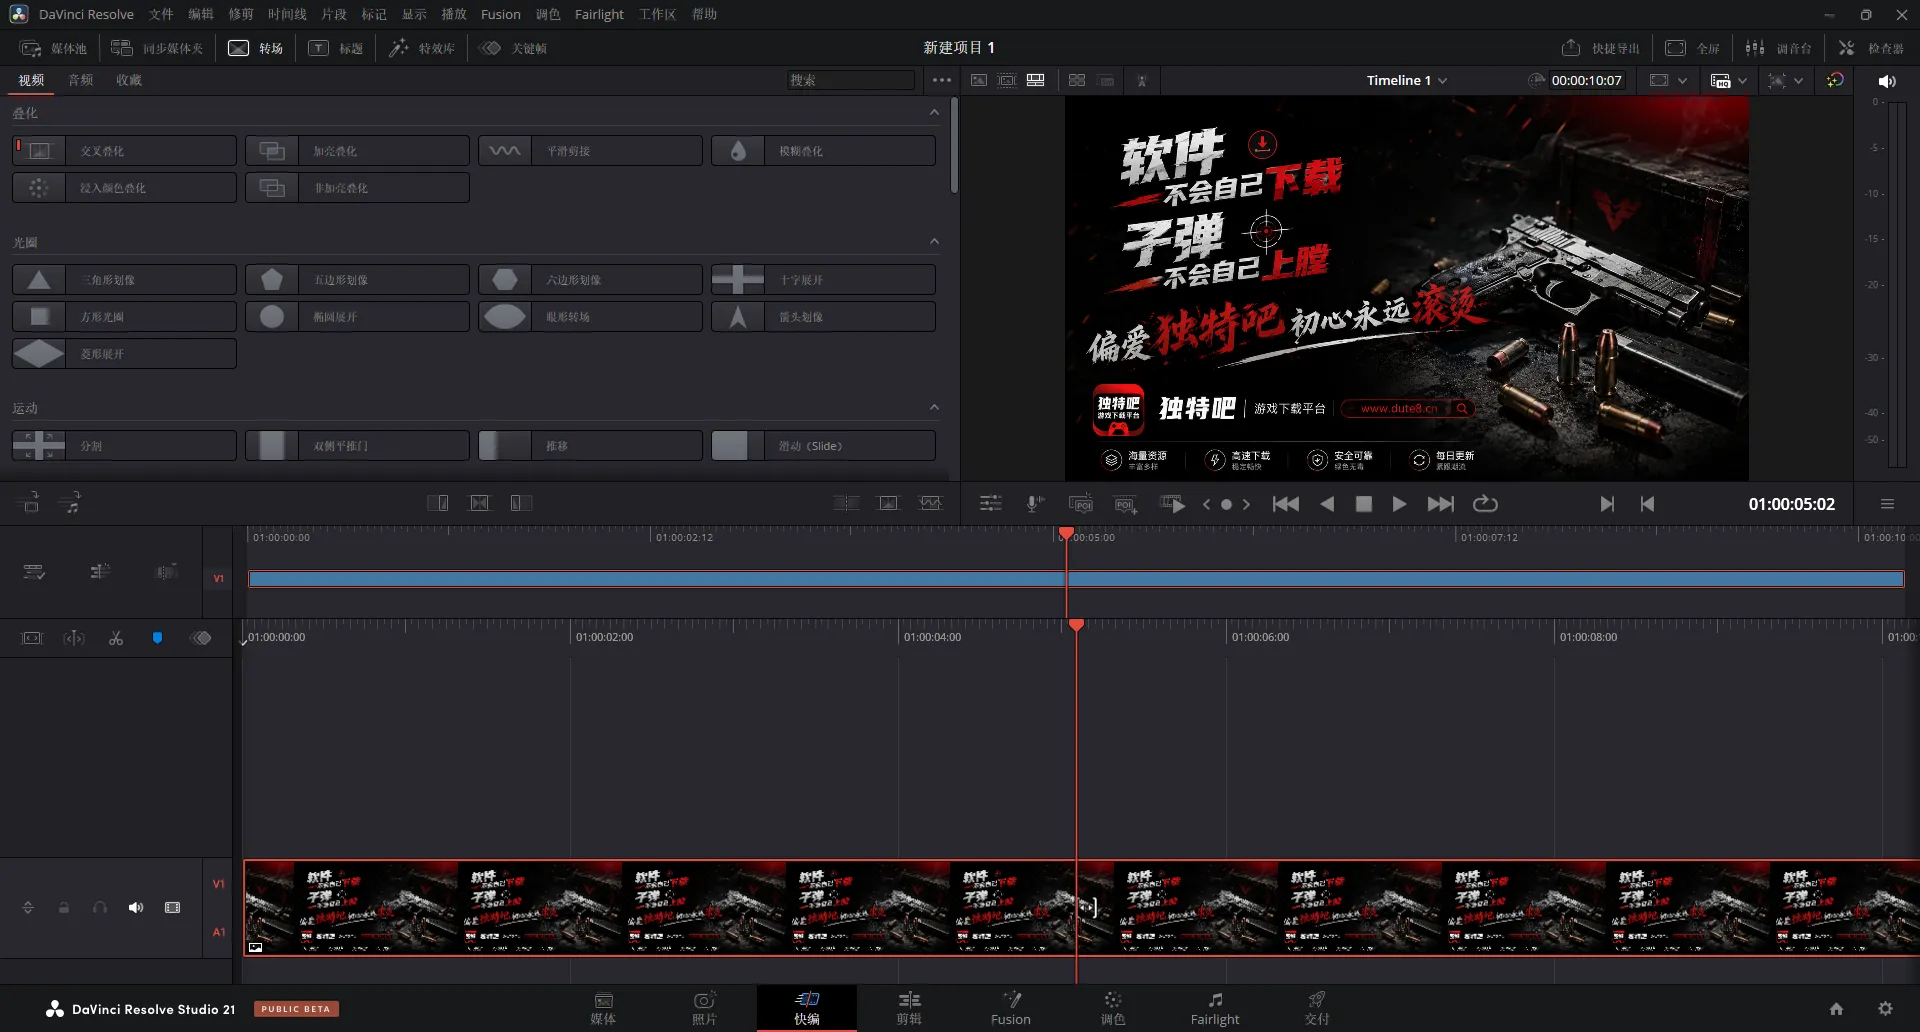
Task: Open the 调音台 audio mixer
Action: [x=1779, y=48]
